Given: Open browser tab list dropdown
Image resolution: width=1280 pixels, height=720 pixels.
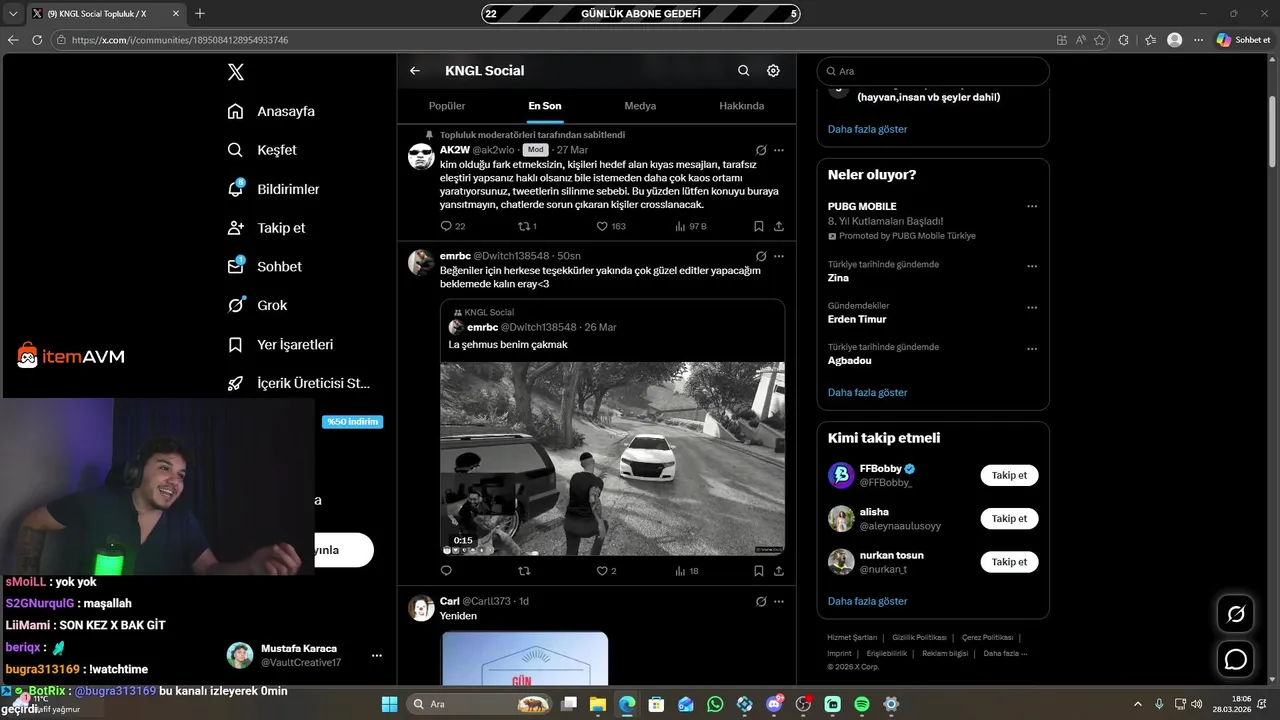Looking at the screenshot, I should point(13,14).
